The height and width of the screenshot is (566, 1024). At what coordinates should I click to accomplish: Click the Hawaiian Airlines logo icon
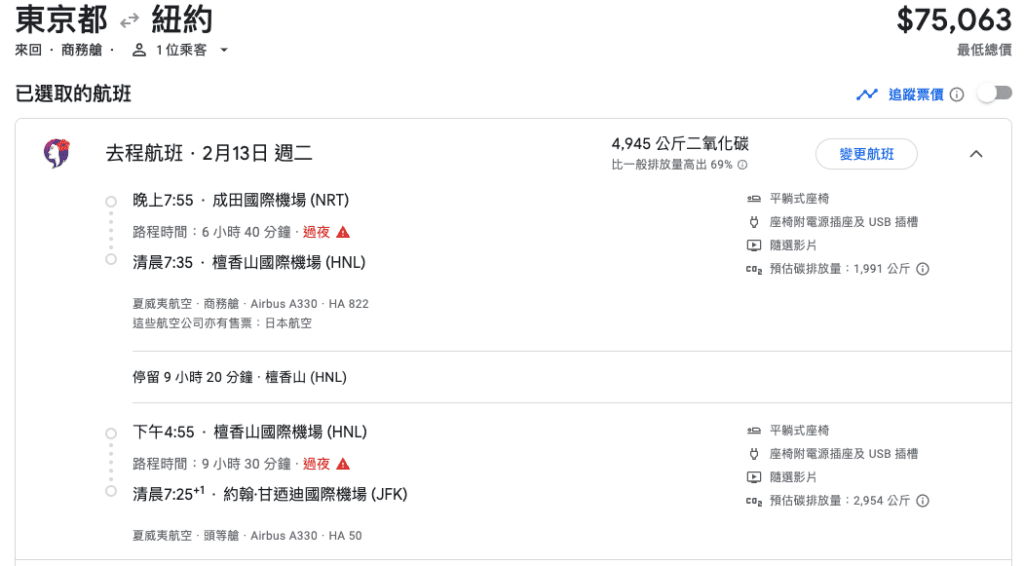pyautogui.click(x=57, y=153)
